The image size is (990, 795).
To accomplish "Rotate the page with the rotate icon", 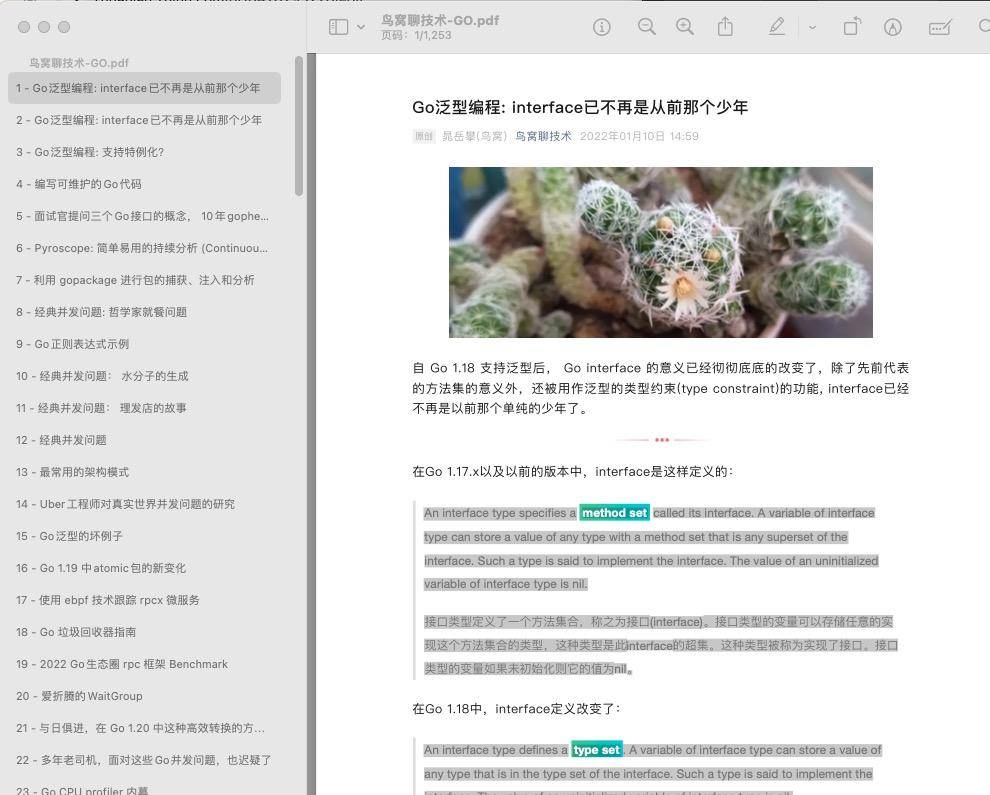I will click(852, 27).
